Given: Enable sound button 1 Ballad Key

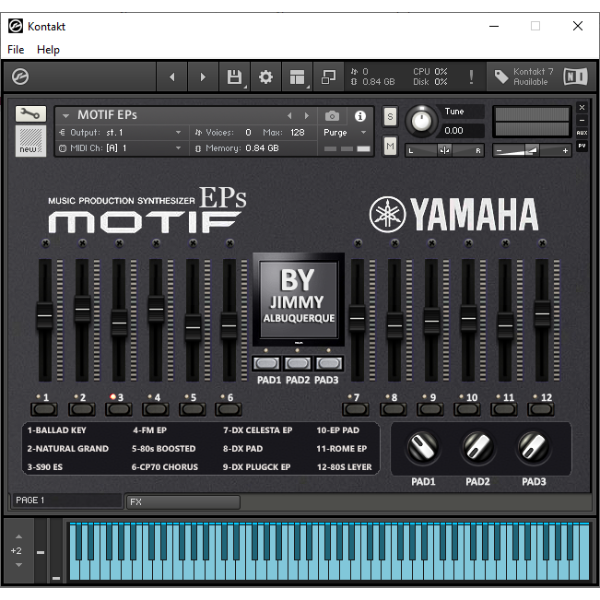Looking at the screenshot, I should pos(44,409).
